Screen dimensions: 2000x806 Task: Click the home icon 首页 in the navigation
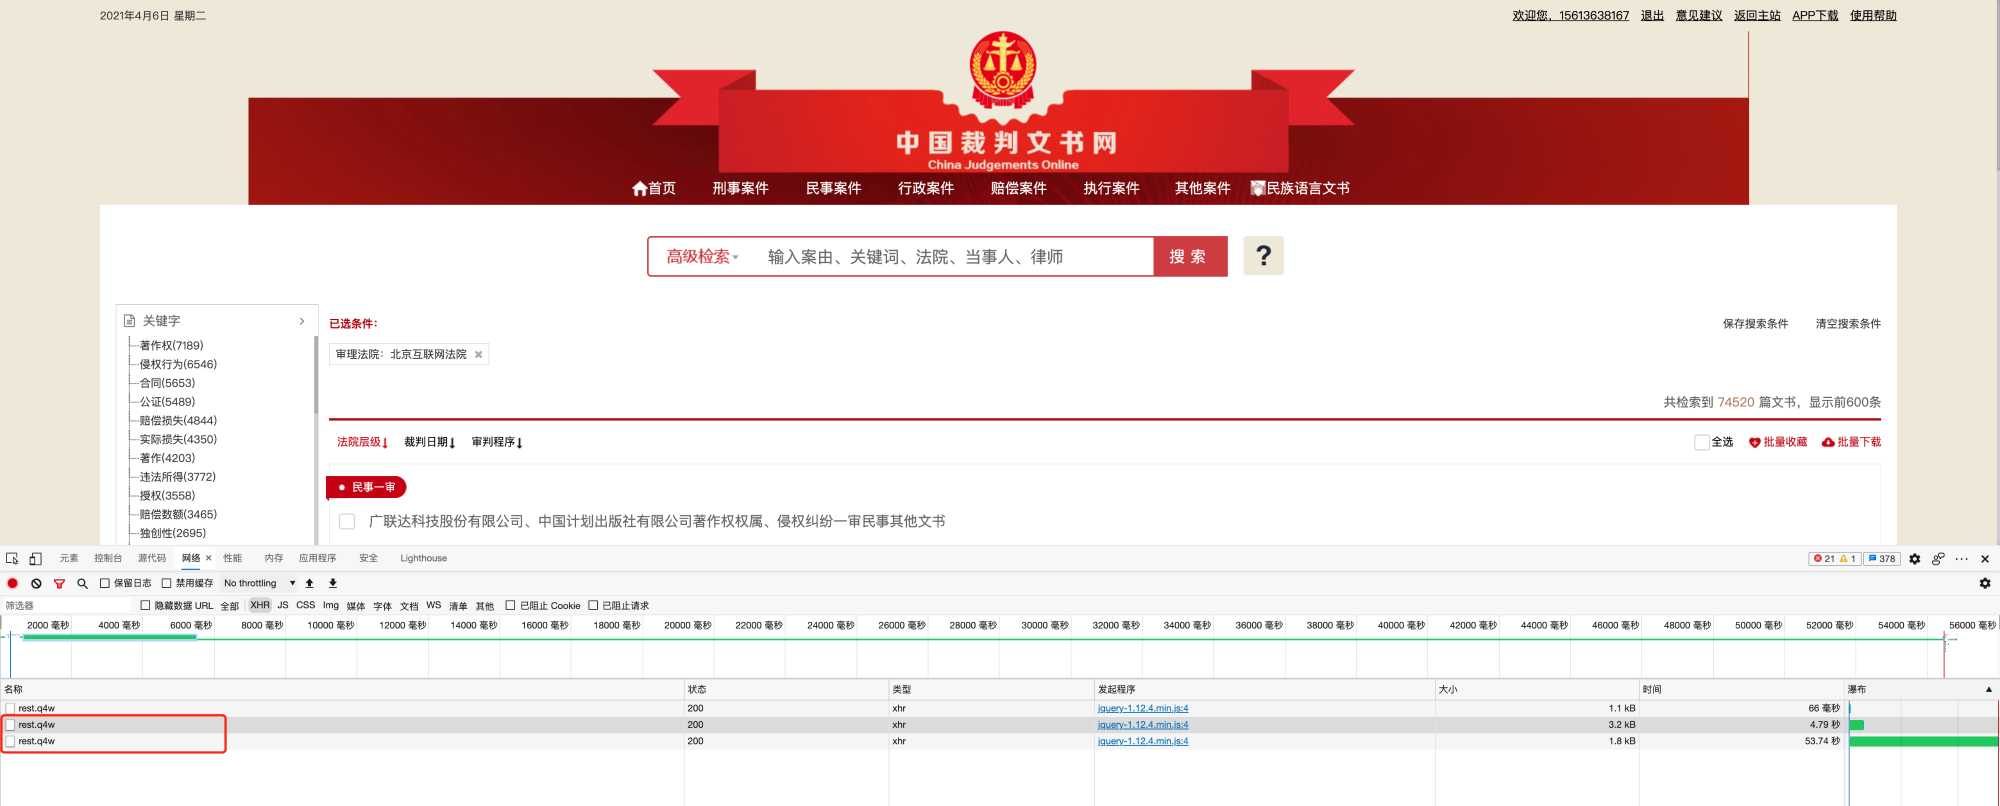pos(654,188)
